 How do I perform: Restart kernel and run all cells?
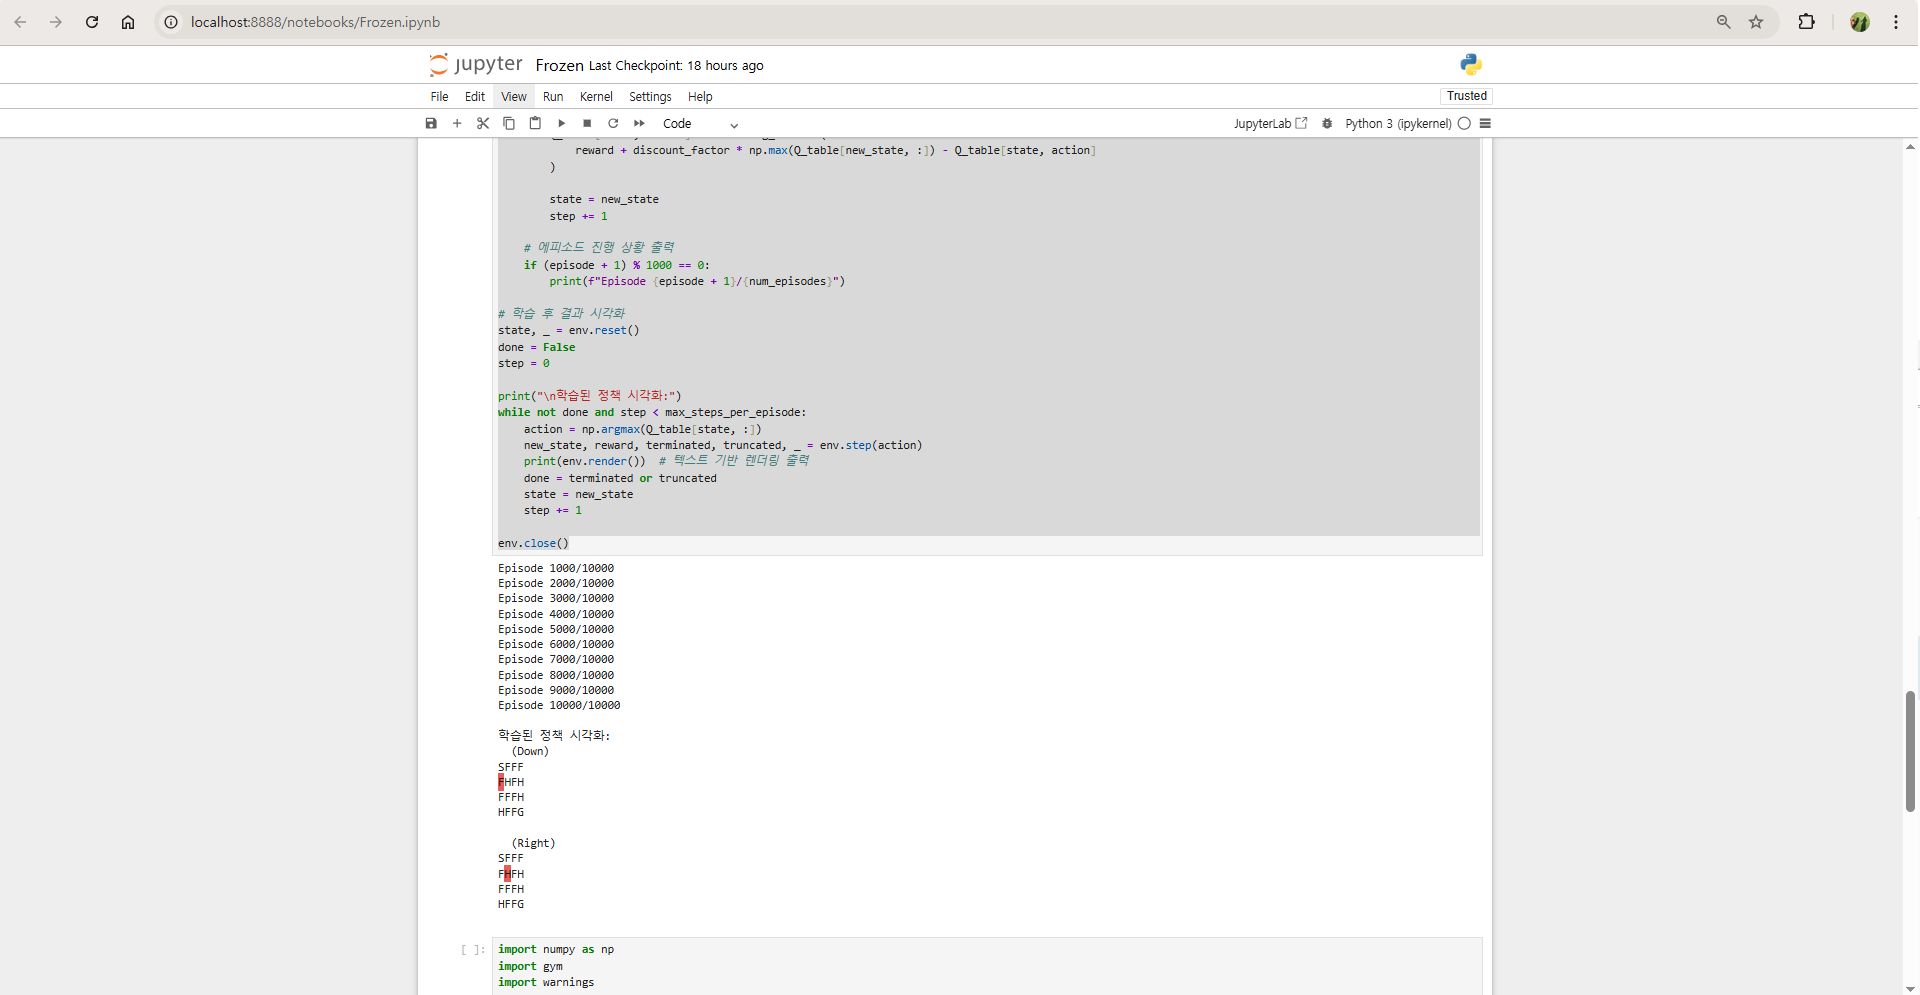click(639, 123)
